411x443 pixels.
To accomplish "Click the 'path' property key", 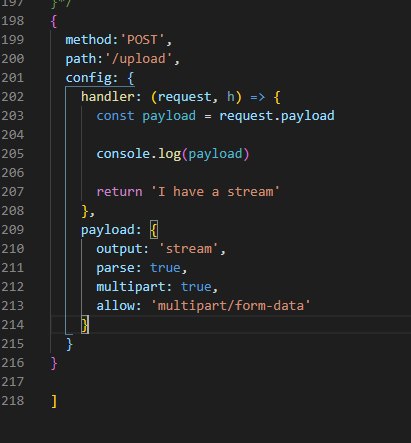I will [81, 59].
